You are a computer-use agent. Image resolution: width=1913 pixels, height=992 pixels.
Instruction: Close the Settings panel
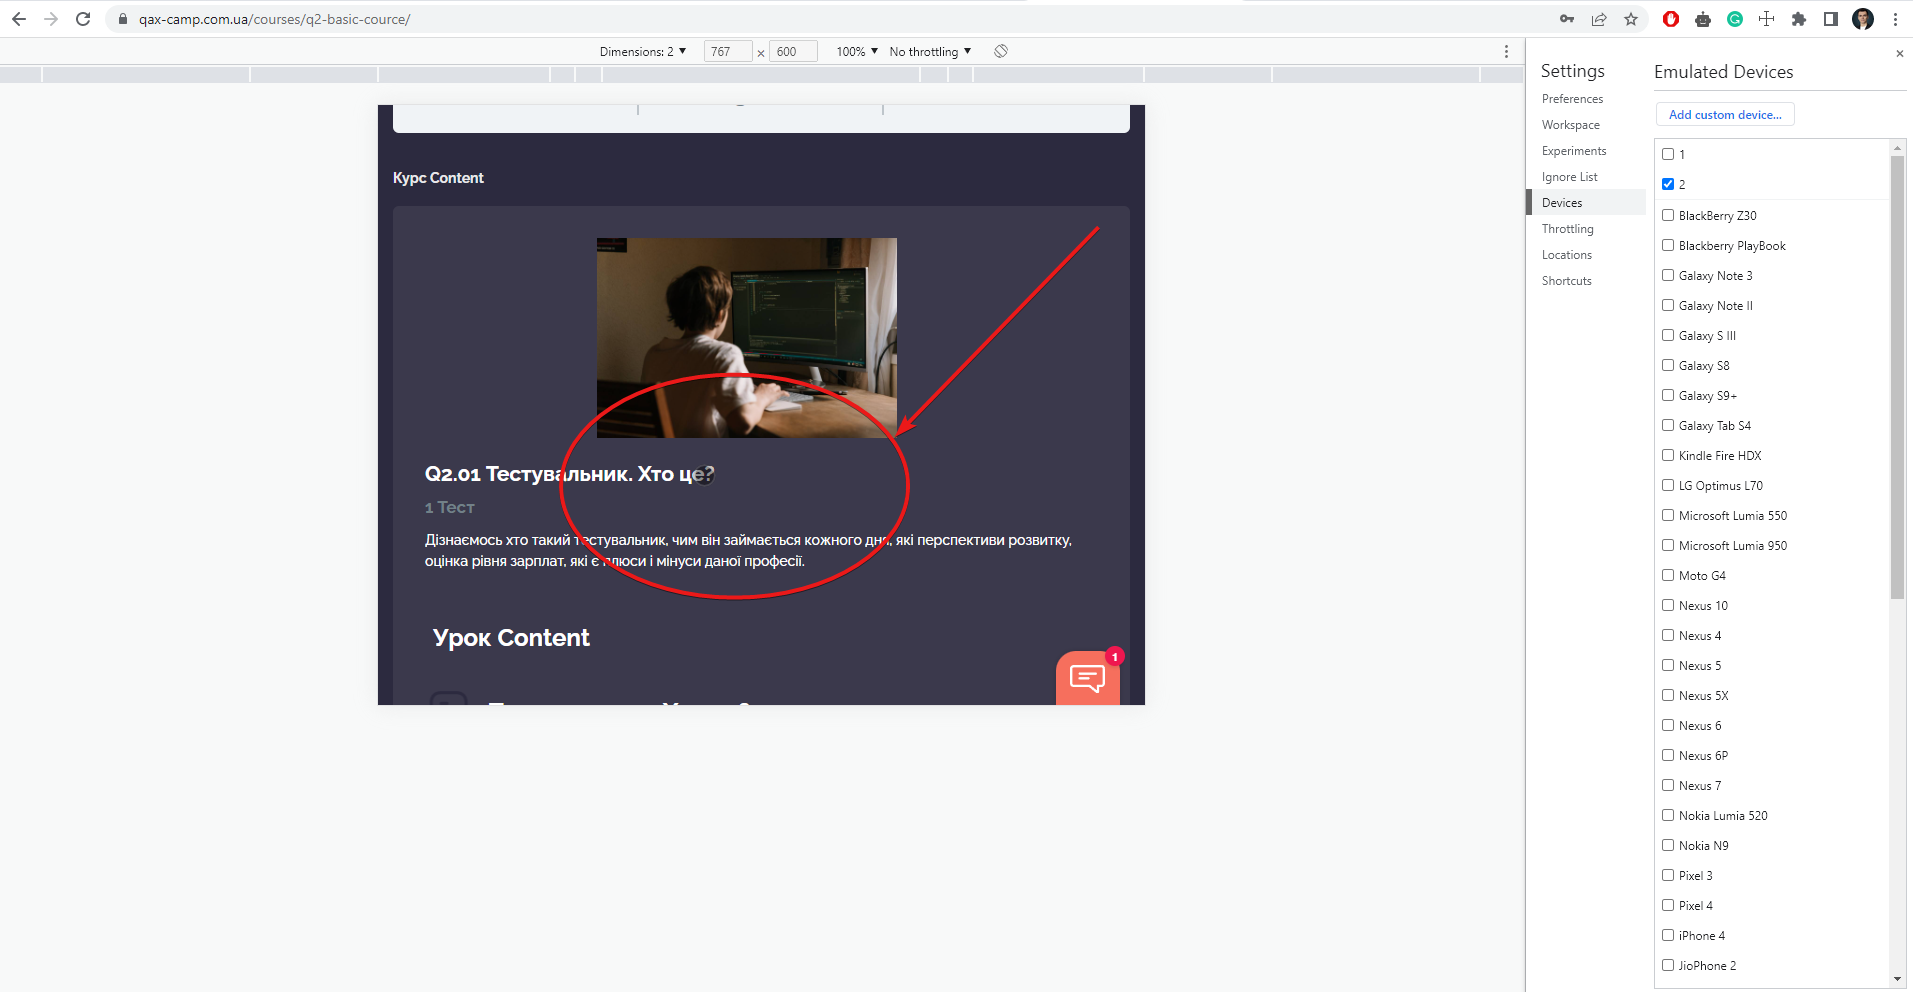(1898, 53)
